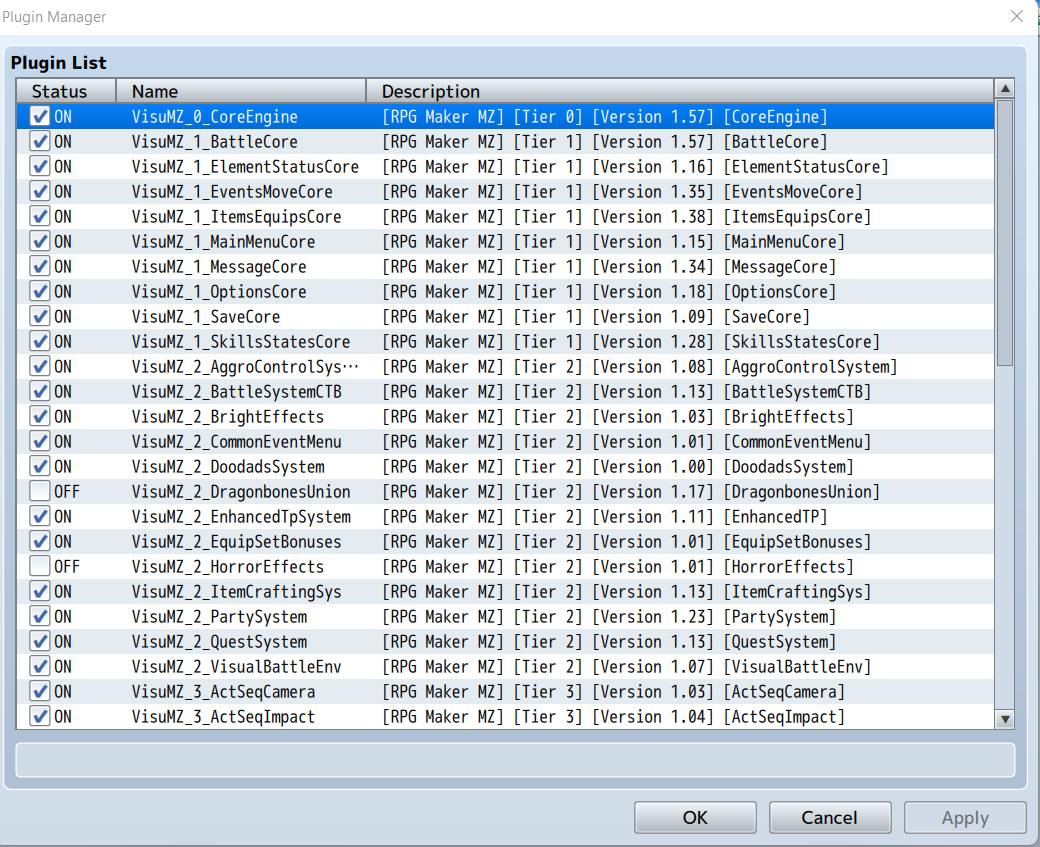This screenshot has height=847, width=1040.
Task: Select the VisuMZ_3_ActSeqCamera plugin name
Action: coord(224,692)
